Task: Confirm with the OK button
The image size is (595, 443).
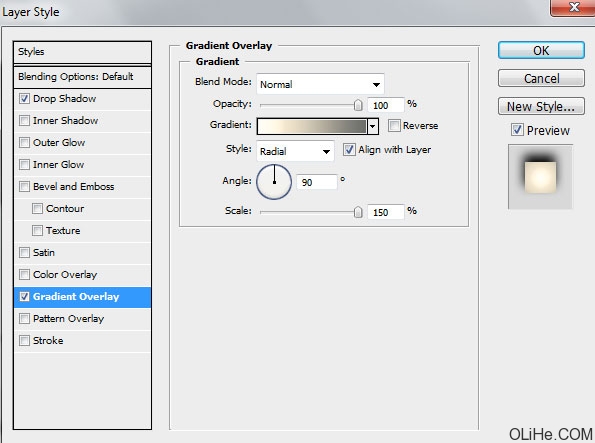Action: [x=541, y=50]
